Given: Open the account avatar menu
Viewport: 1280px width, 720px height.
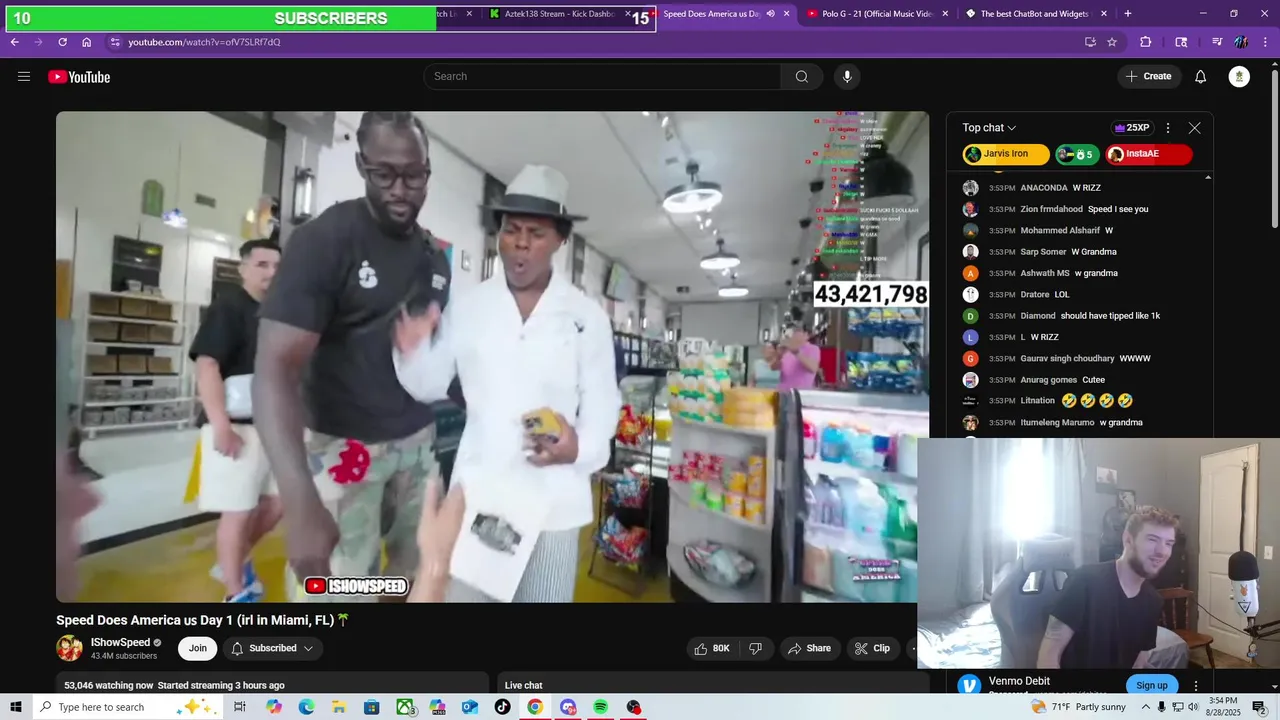Looking at the screenshot, I should [x=1239, y=77].
